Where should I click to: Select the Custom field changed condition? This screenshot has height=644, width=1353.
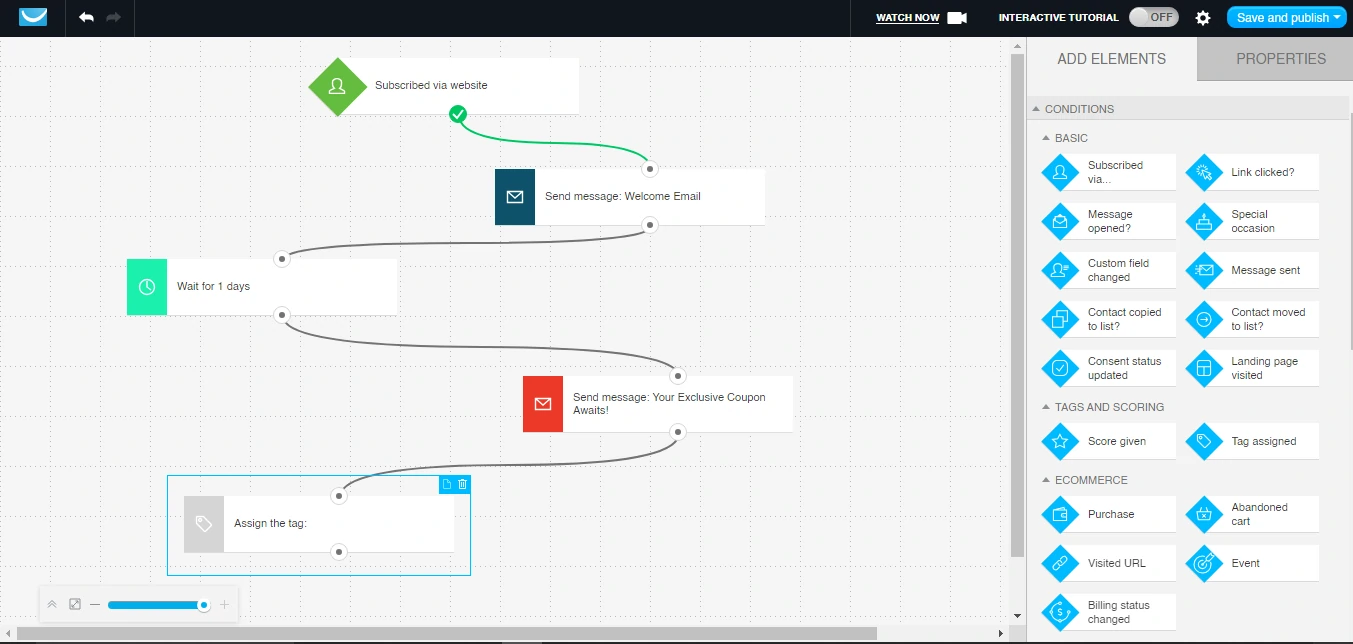pos(1108,270)
